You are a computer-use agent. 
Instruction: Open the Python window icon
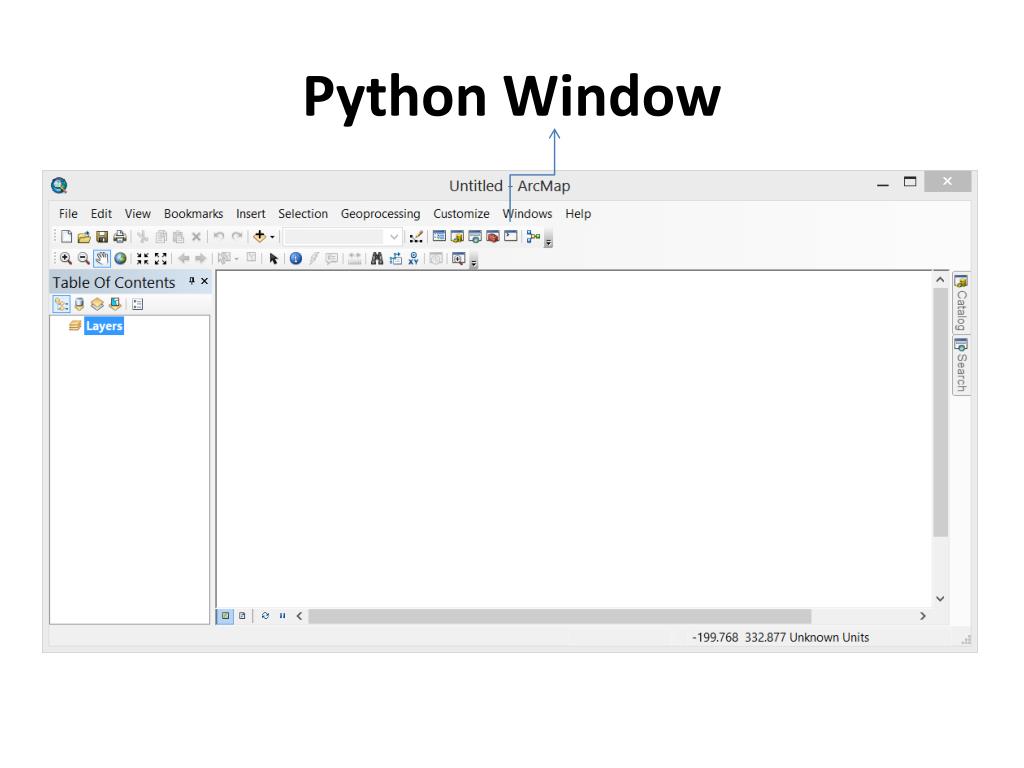coord(511,236)
